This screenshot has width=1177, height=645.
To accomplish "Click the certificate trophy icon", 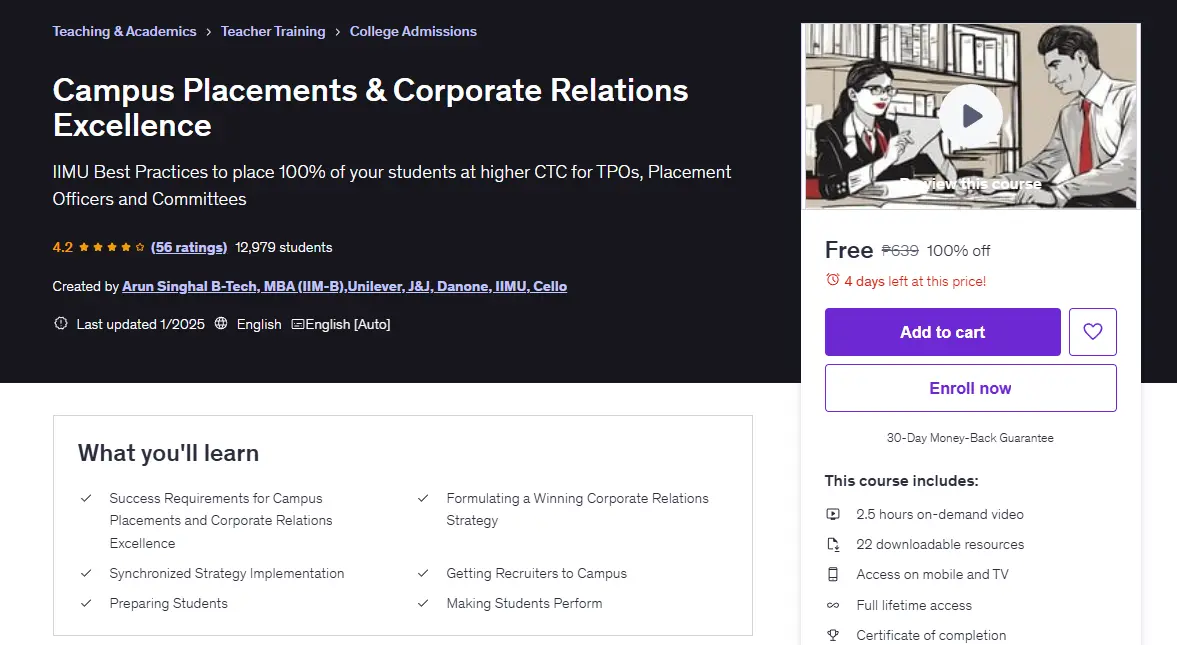I will point(833,635).
